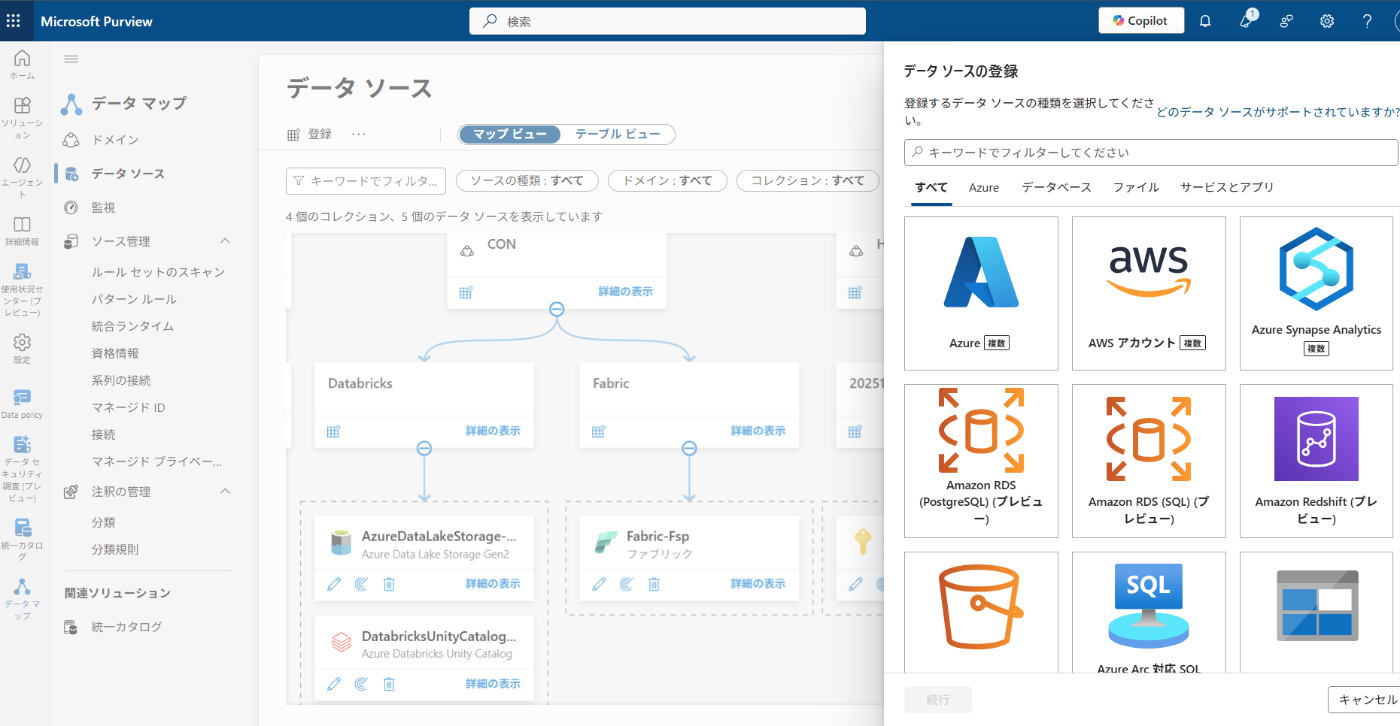The image size is (1400, 726).
Task: Start new scan on AzureDataLakeStorage source
Action: click(x=361, y=584)
